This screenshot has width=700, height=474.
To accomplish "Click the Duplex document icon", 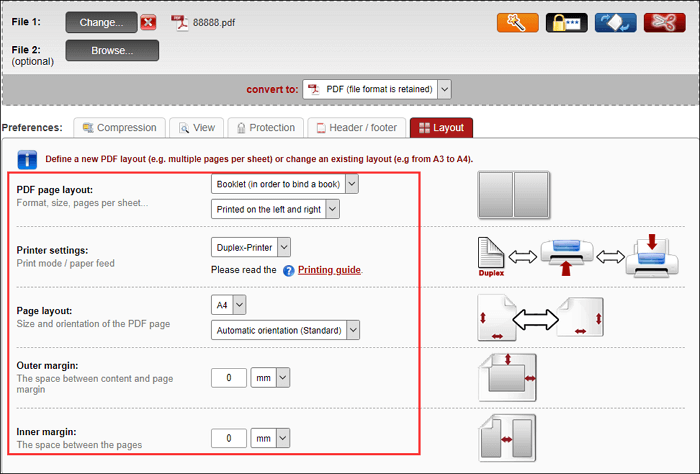I will coord(491,256).
